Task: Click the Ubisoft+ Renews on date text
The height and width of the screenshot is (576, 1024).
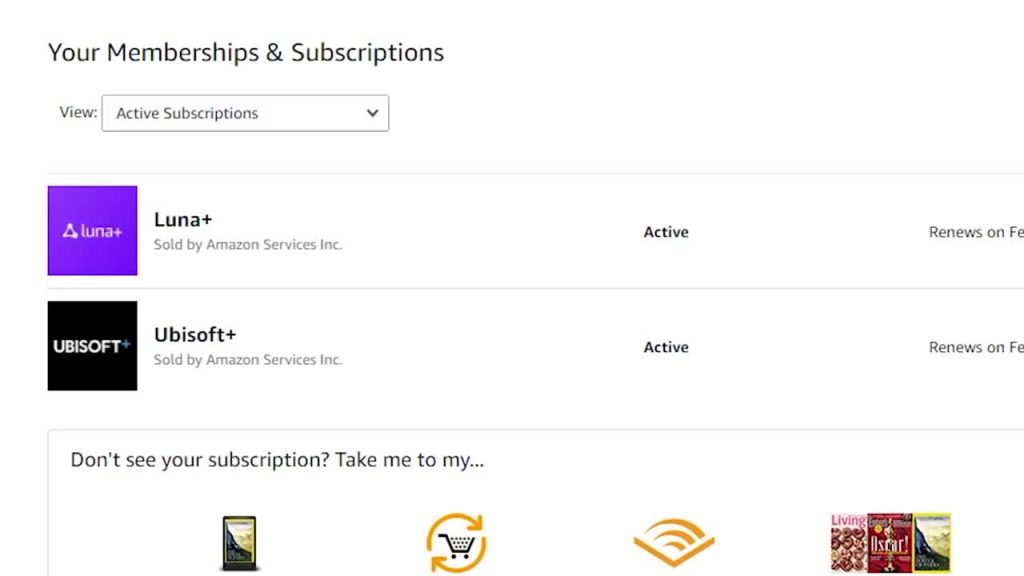Action: click(x=976, y=347)
